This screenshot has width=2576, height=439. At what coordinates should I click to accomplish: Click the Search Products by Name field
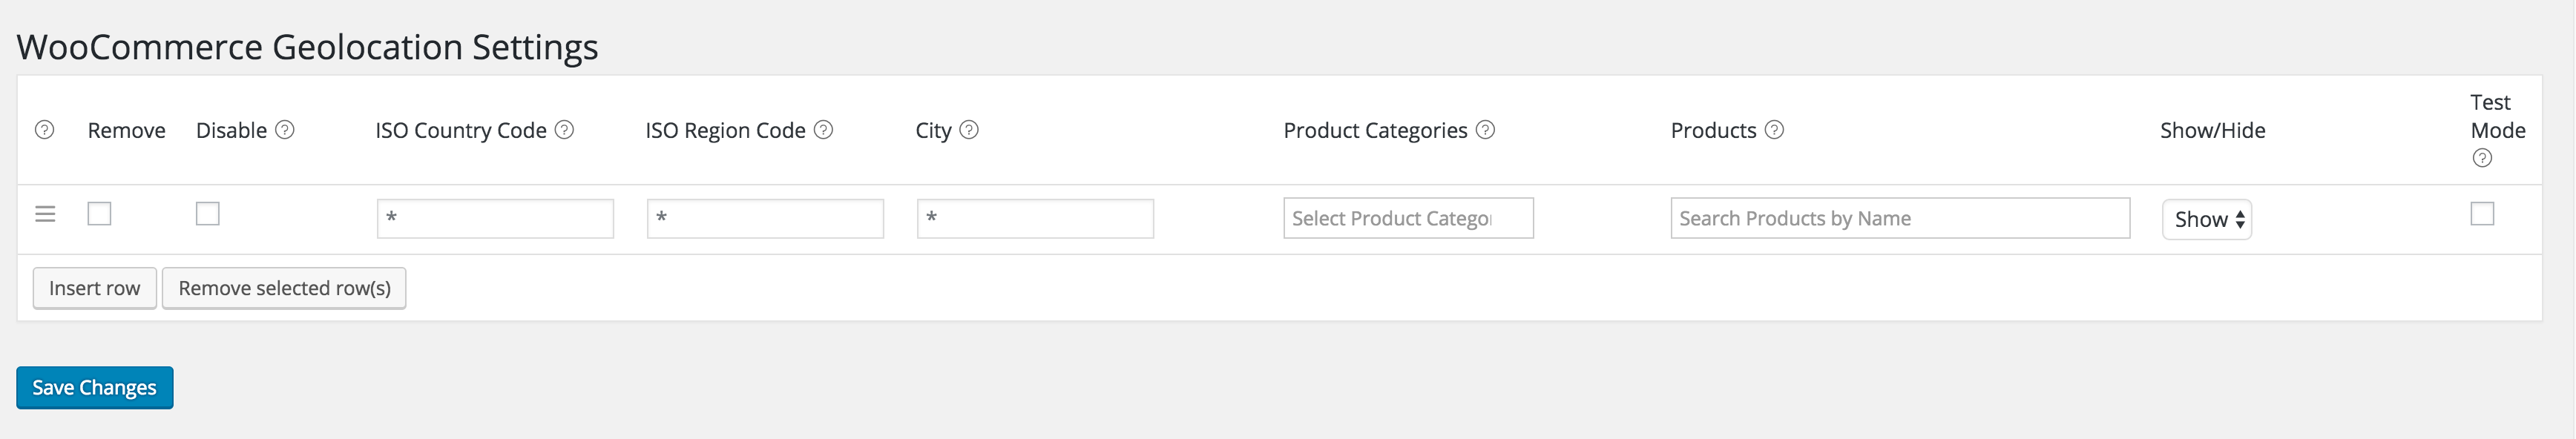coord(1900,218)
